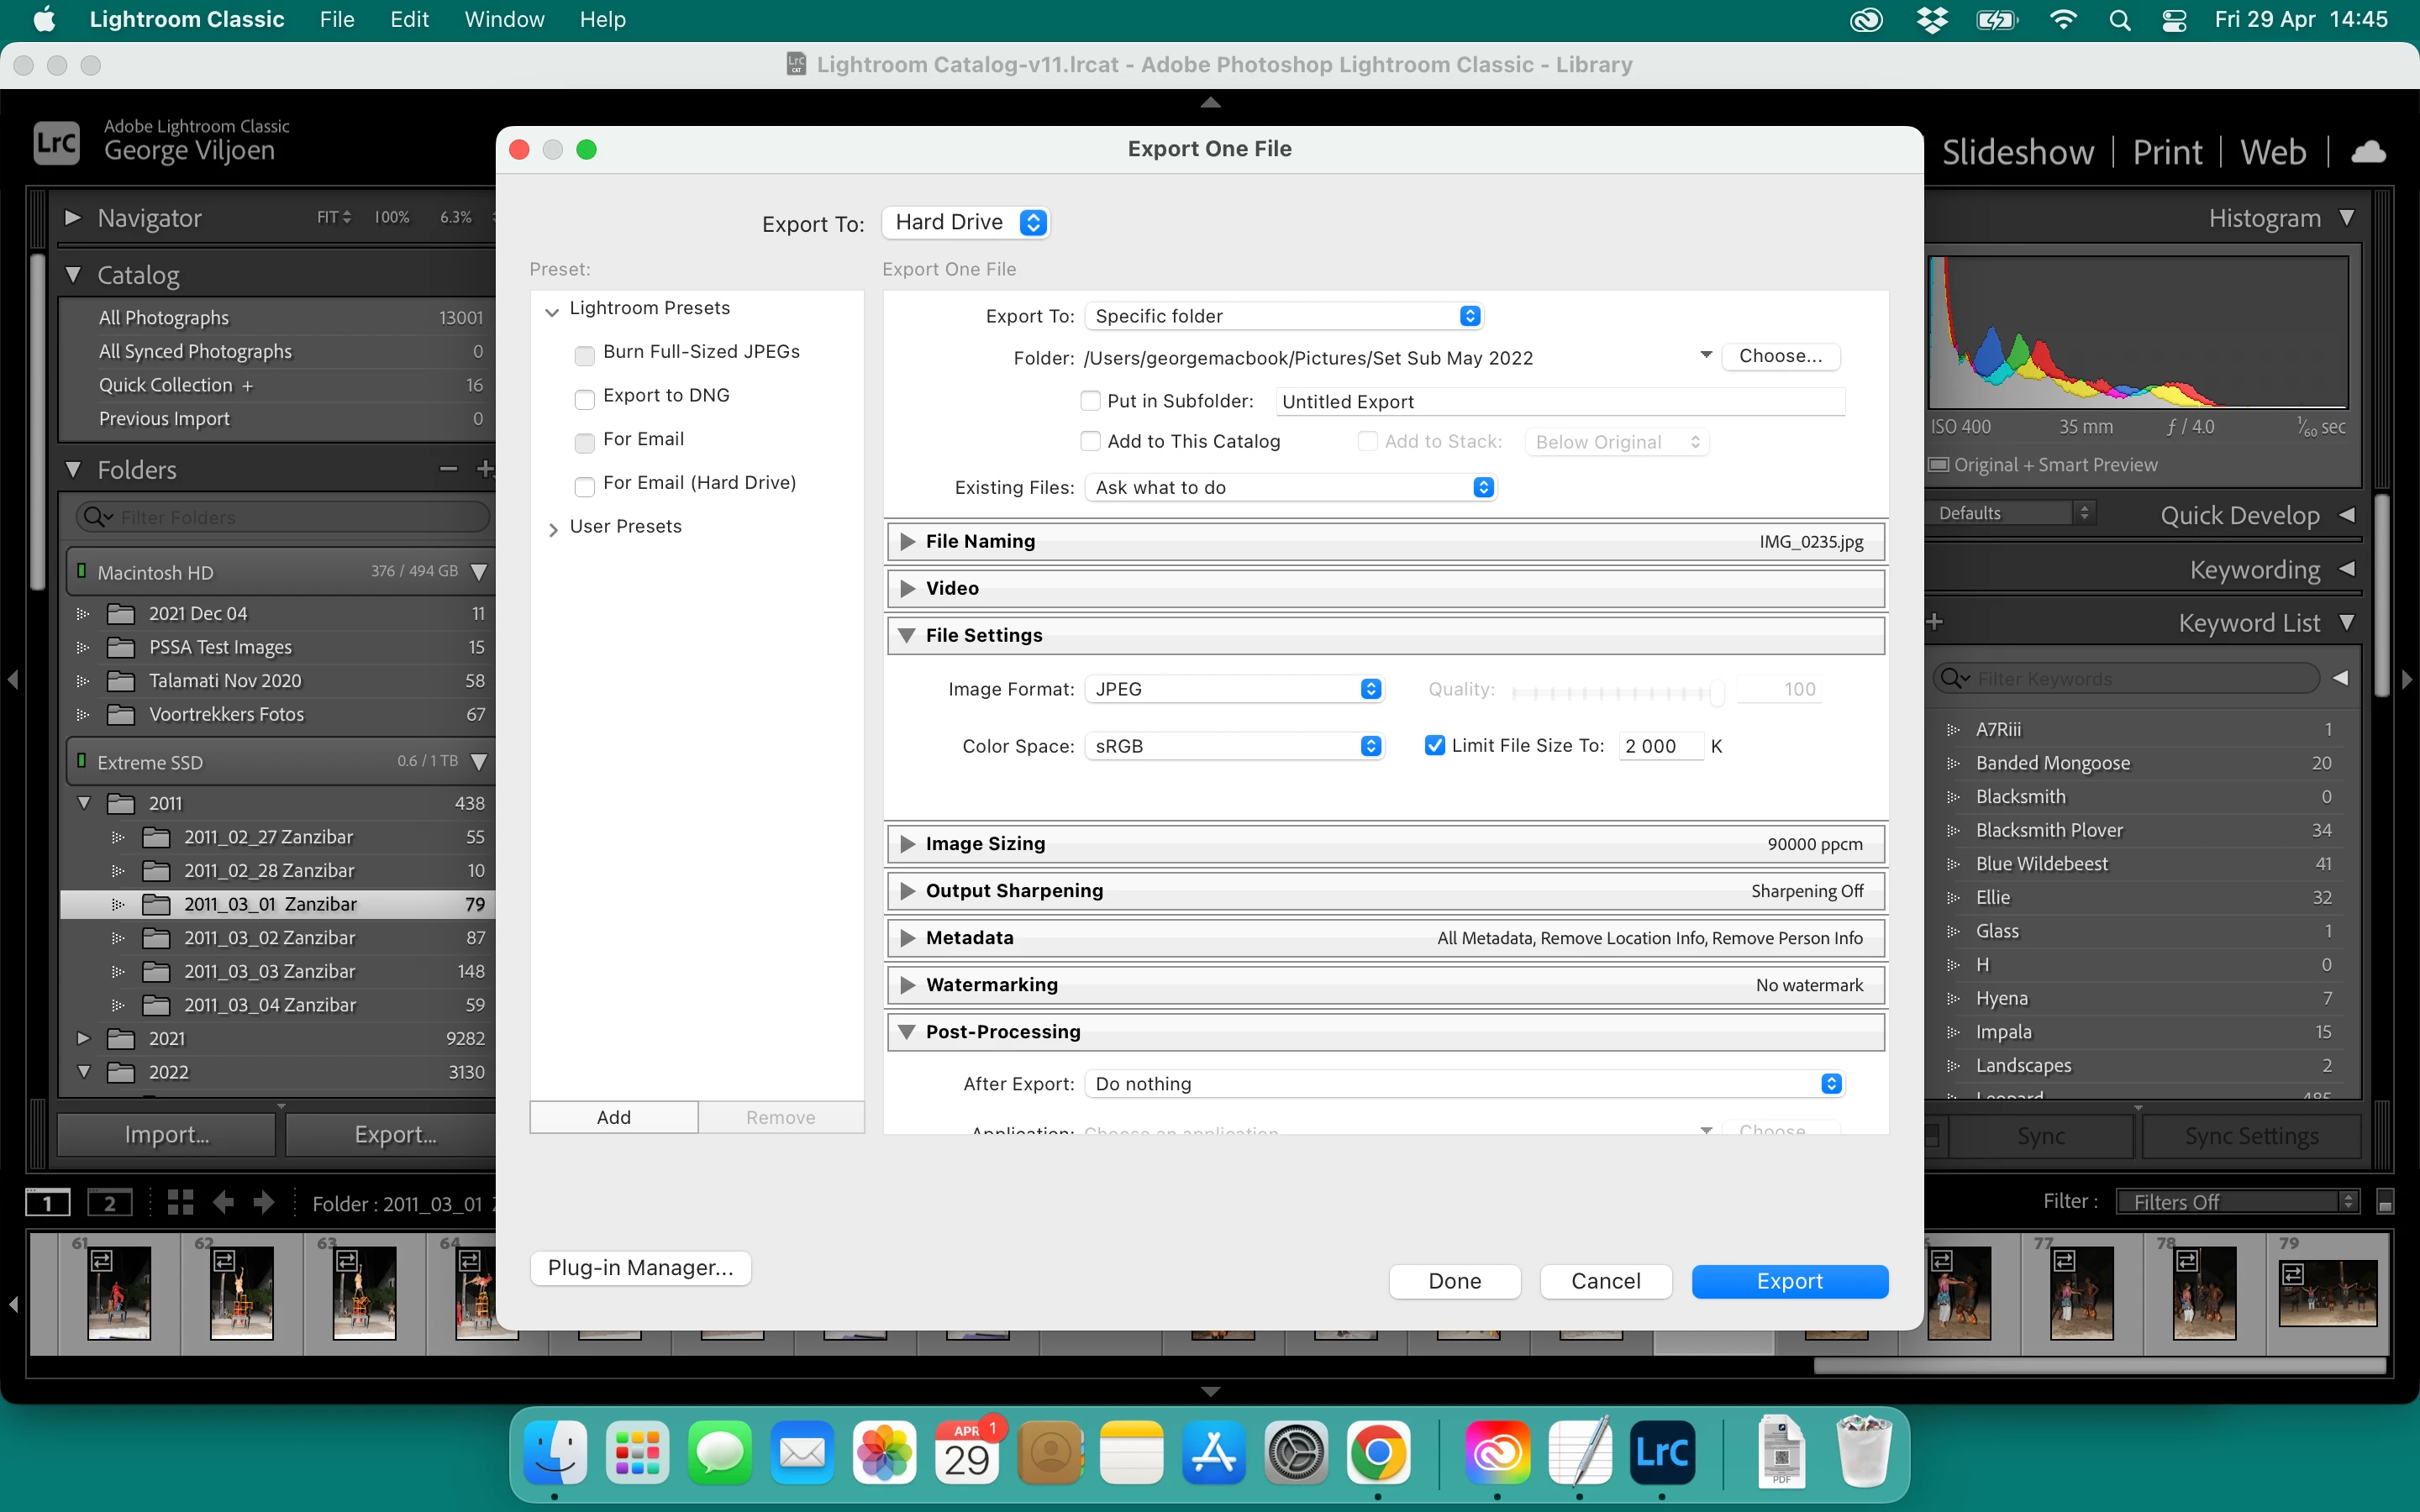
Task: Open Lightroom Classic from the Dock
Action: [1661, 1453]
